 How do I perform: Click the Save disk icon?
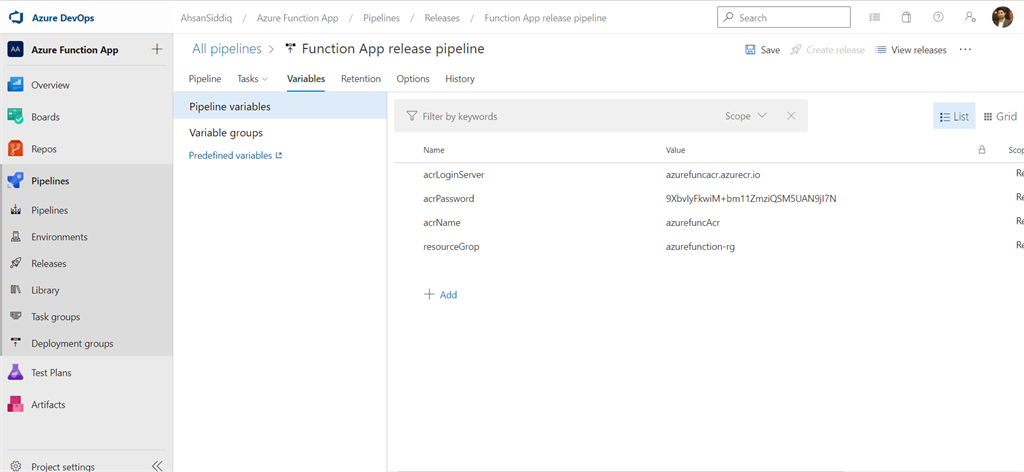[x=751, y=50]
